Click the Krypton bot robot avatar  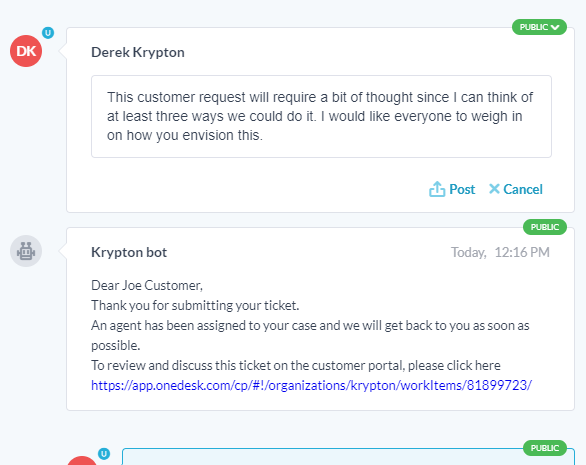(x=26, y=251)
